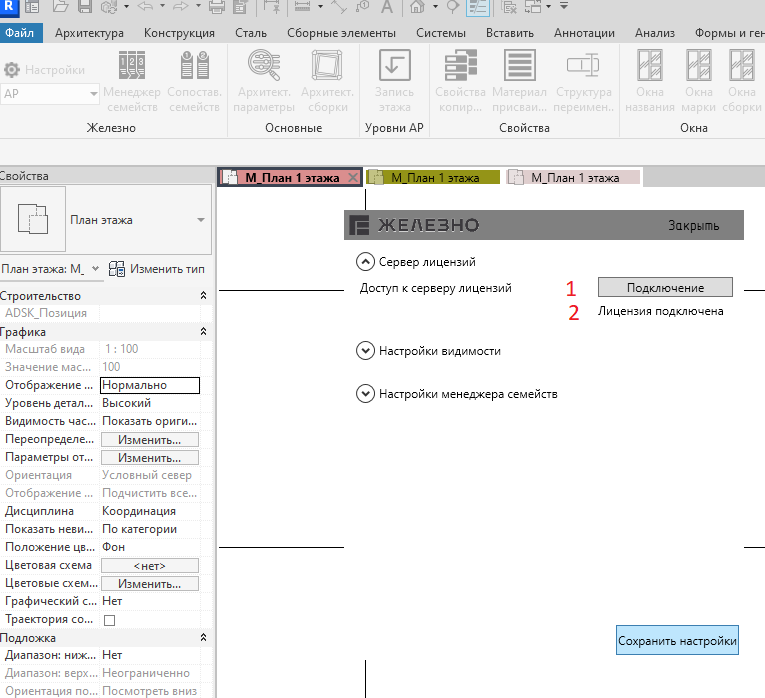Select the Text tool letter A icon
The image size is (765, 698).
click(x=387, y=6)
